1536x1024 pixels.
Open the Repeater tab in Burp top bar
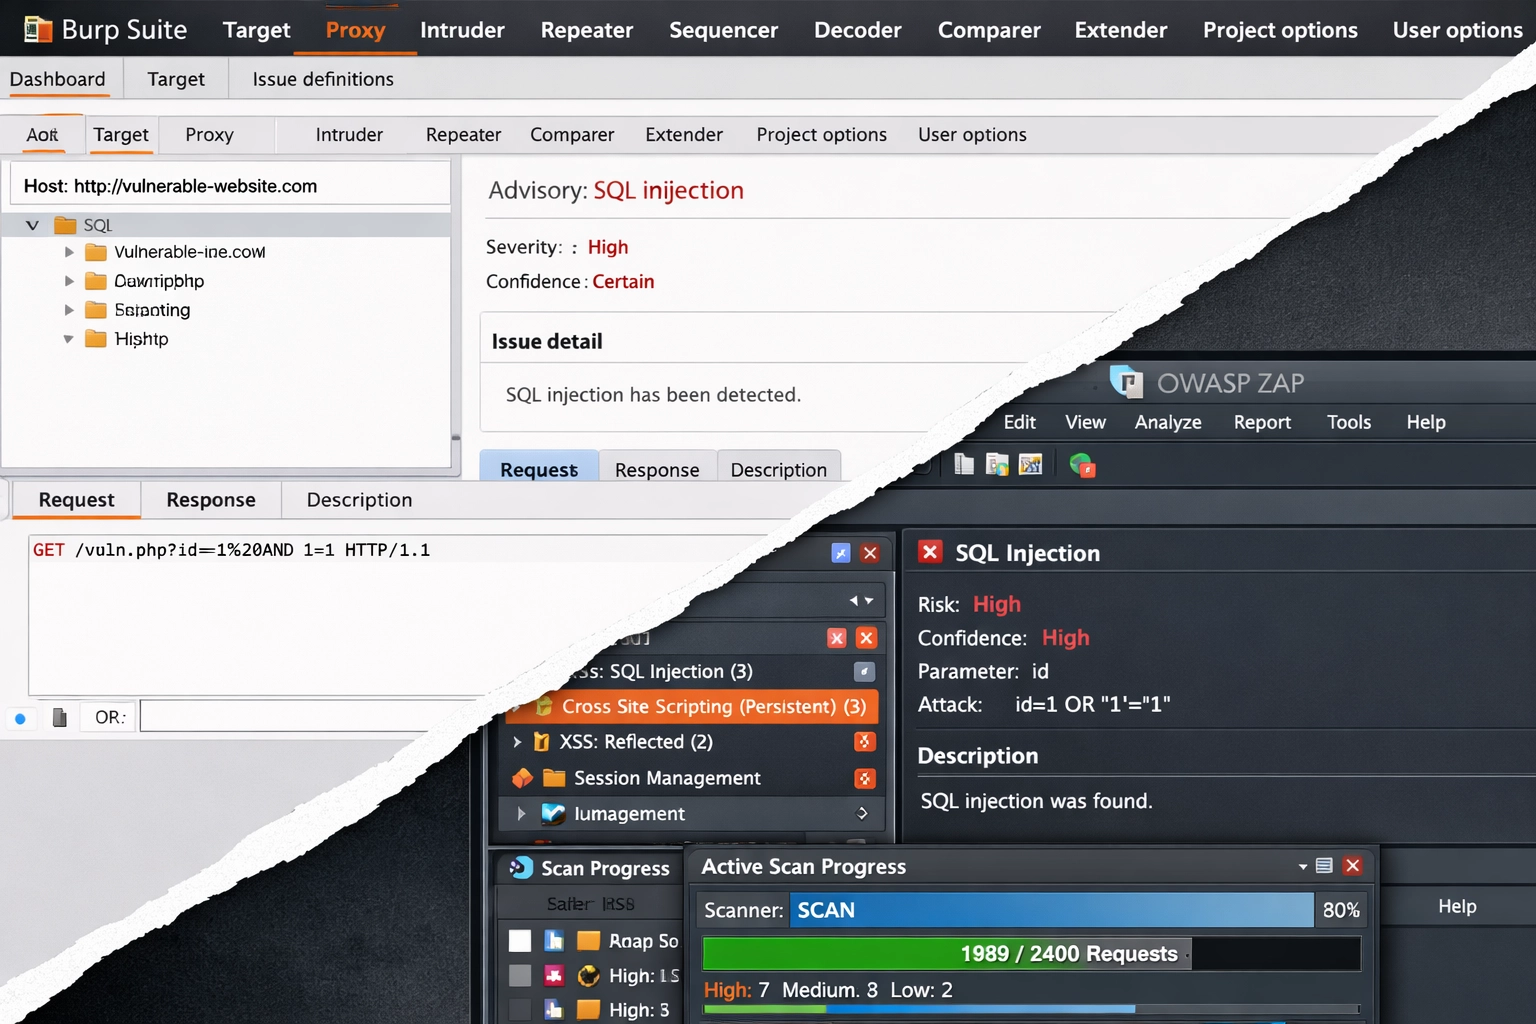(587, 30)
